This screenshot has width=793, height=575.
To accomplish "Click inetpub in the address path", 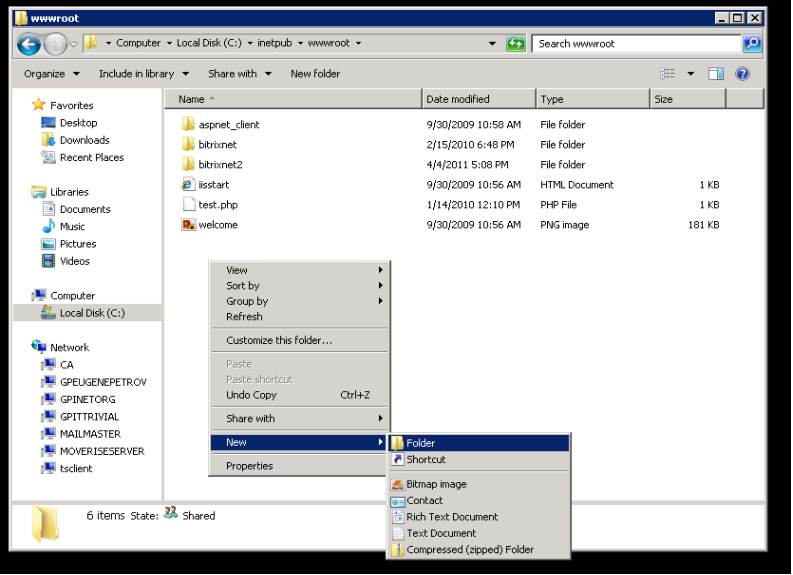I will pyautogui.click(x=275, y=43).
